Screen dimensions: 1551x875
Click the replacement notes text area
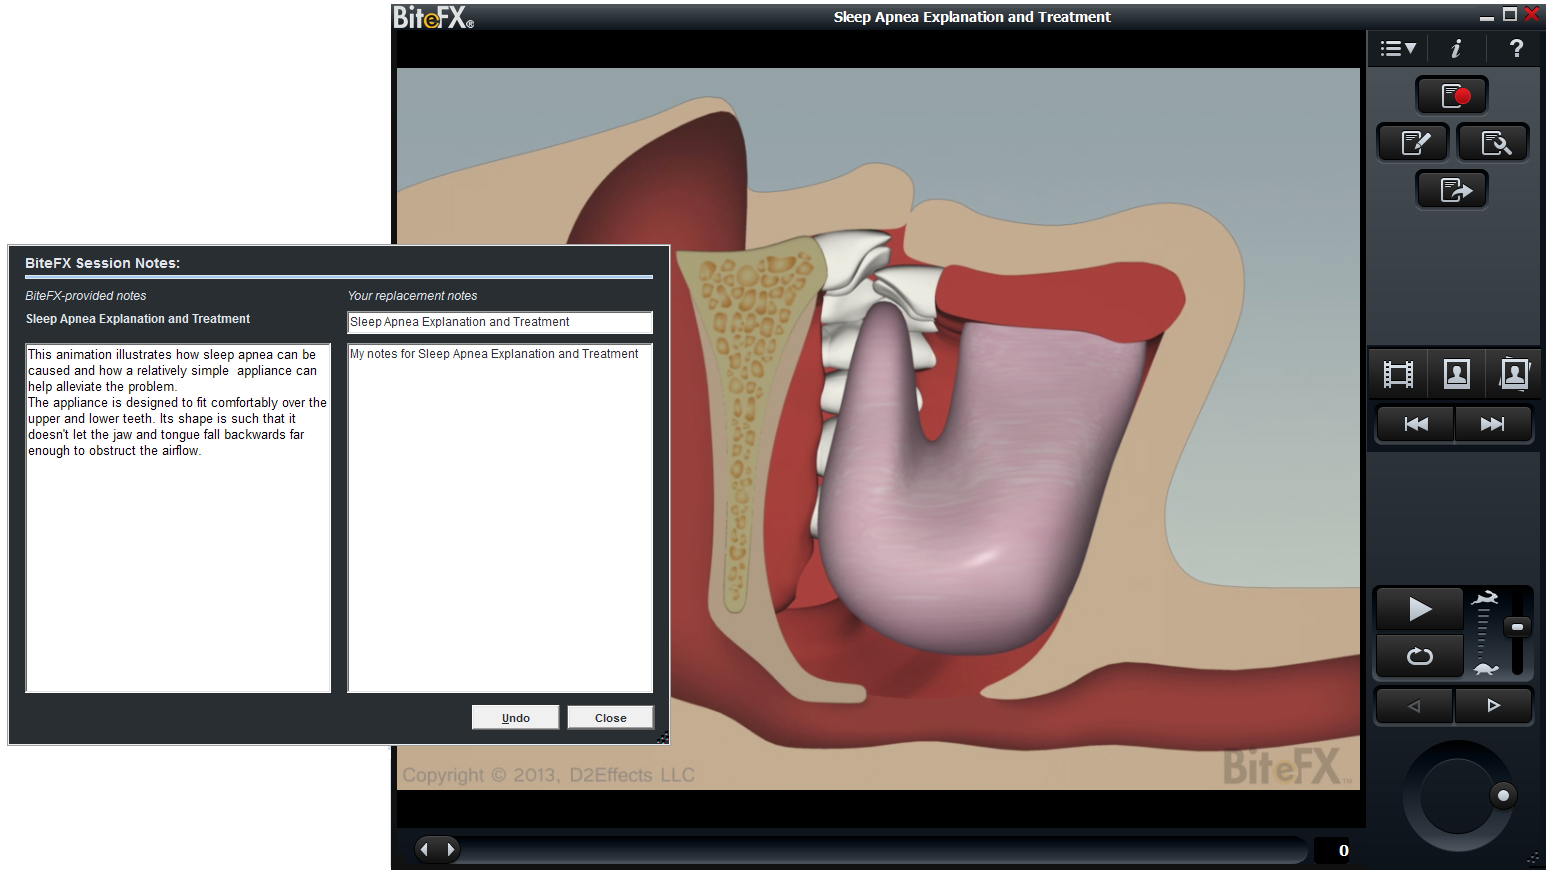point(500,518)
